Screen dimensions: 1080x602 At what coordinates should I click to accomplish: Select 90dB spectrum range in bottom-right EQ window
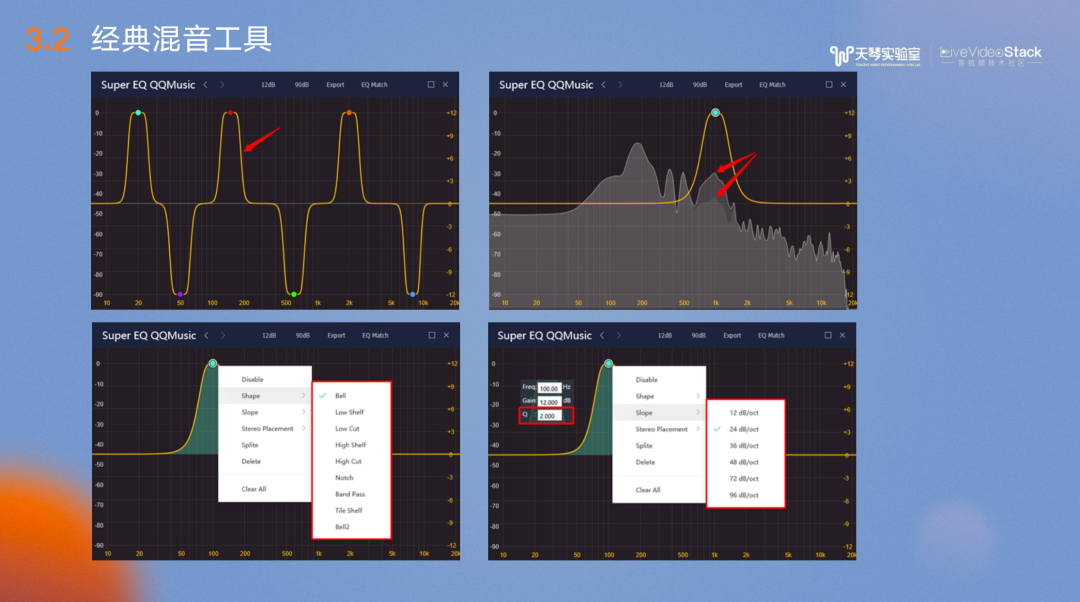[x=698, y=335]
